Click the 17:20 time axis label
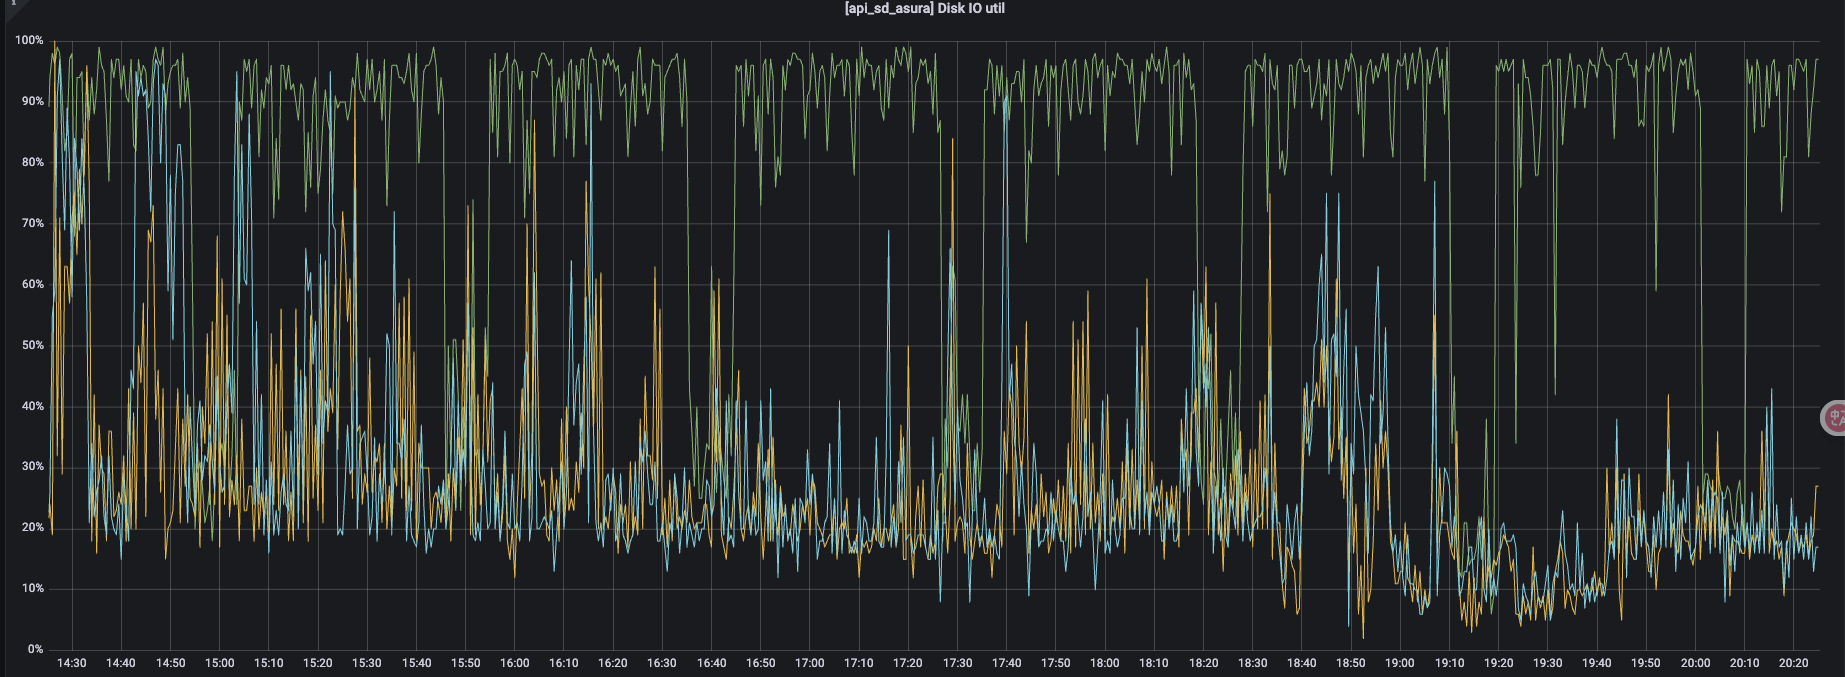 908,664
